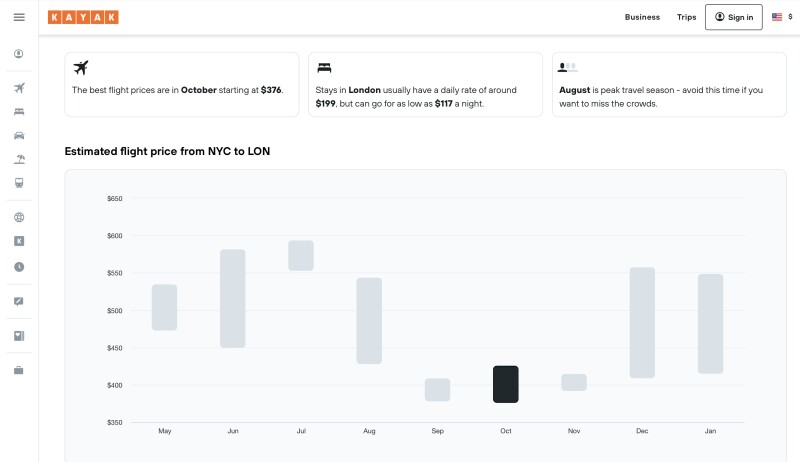Open the Trips menu item

coord(686,17)
